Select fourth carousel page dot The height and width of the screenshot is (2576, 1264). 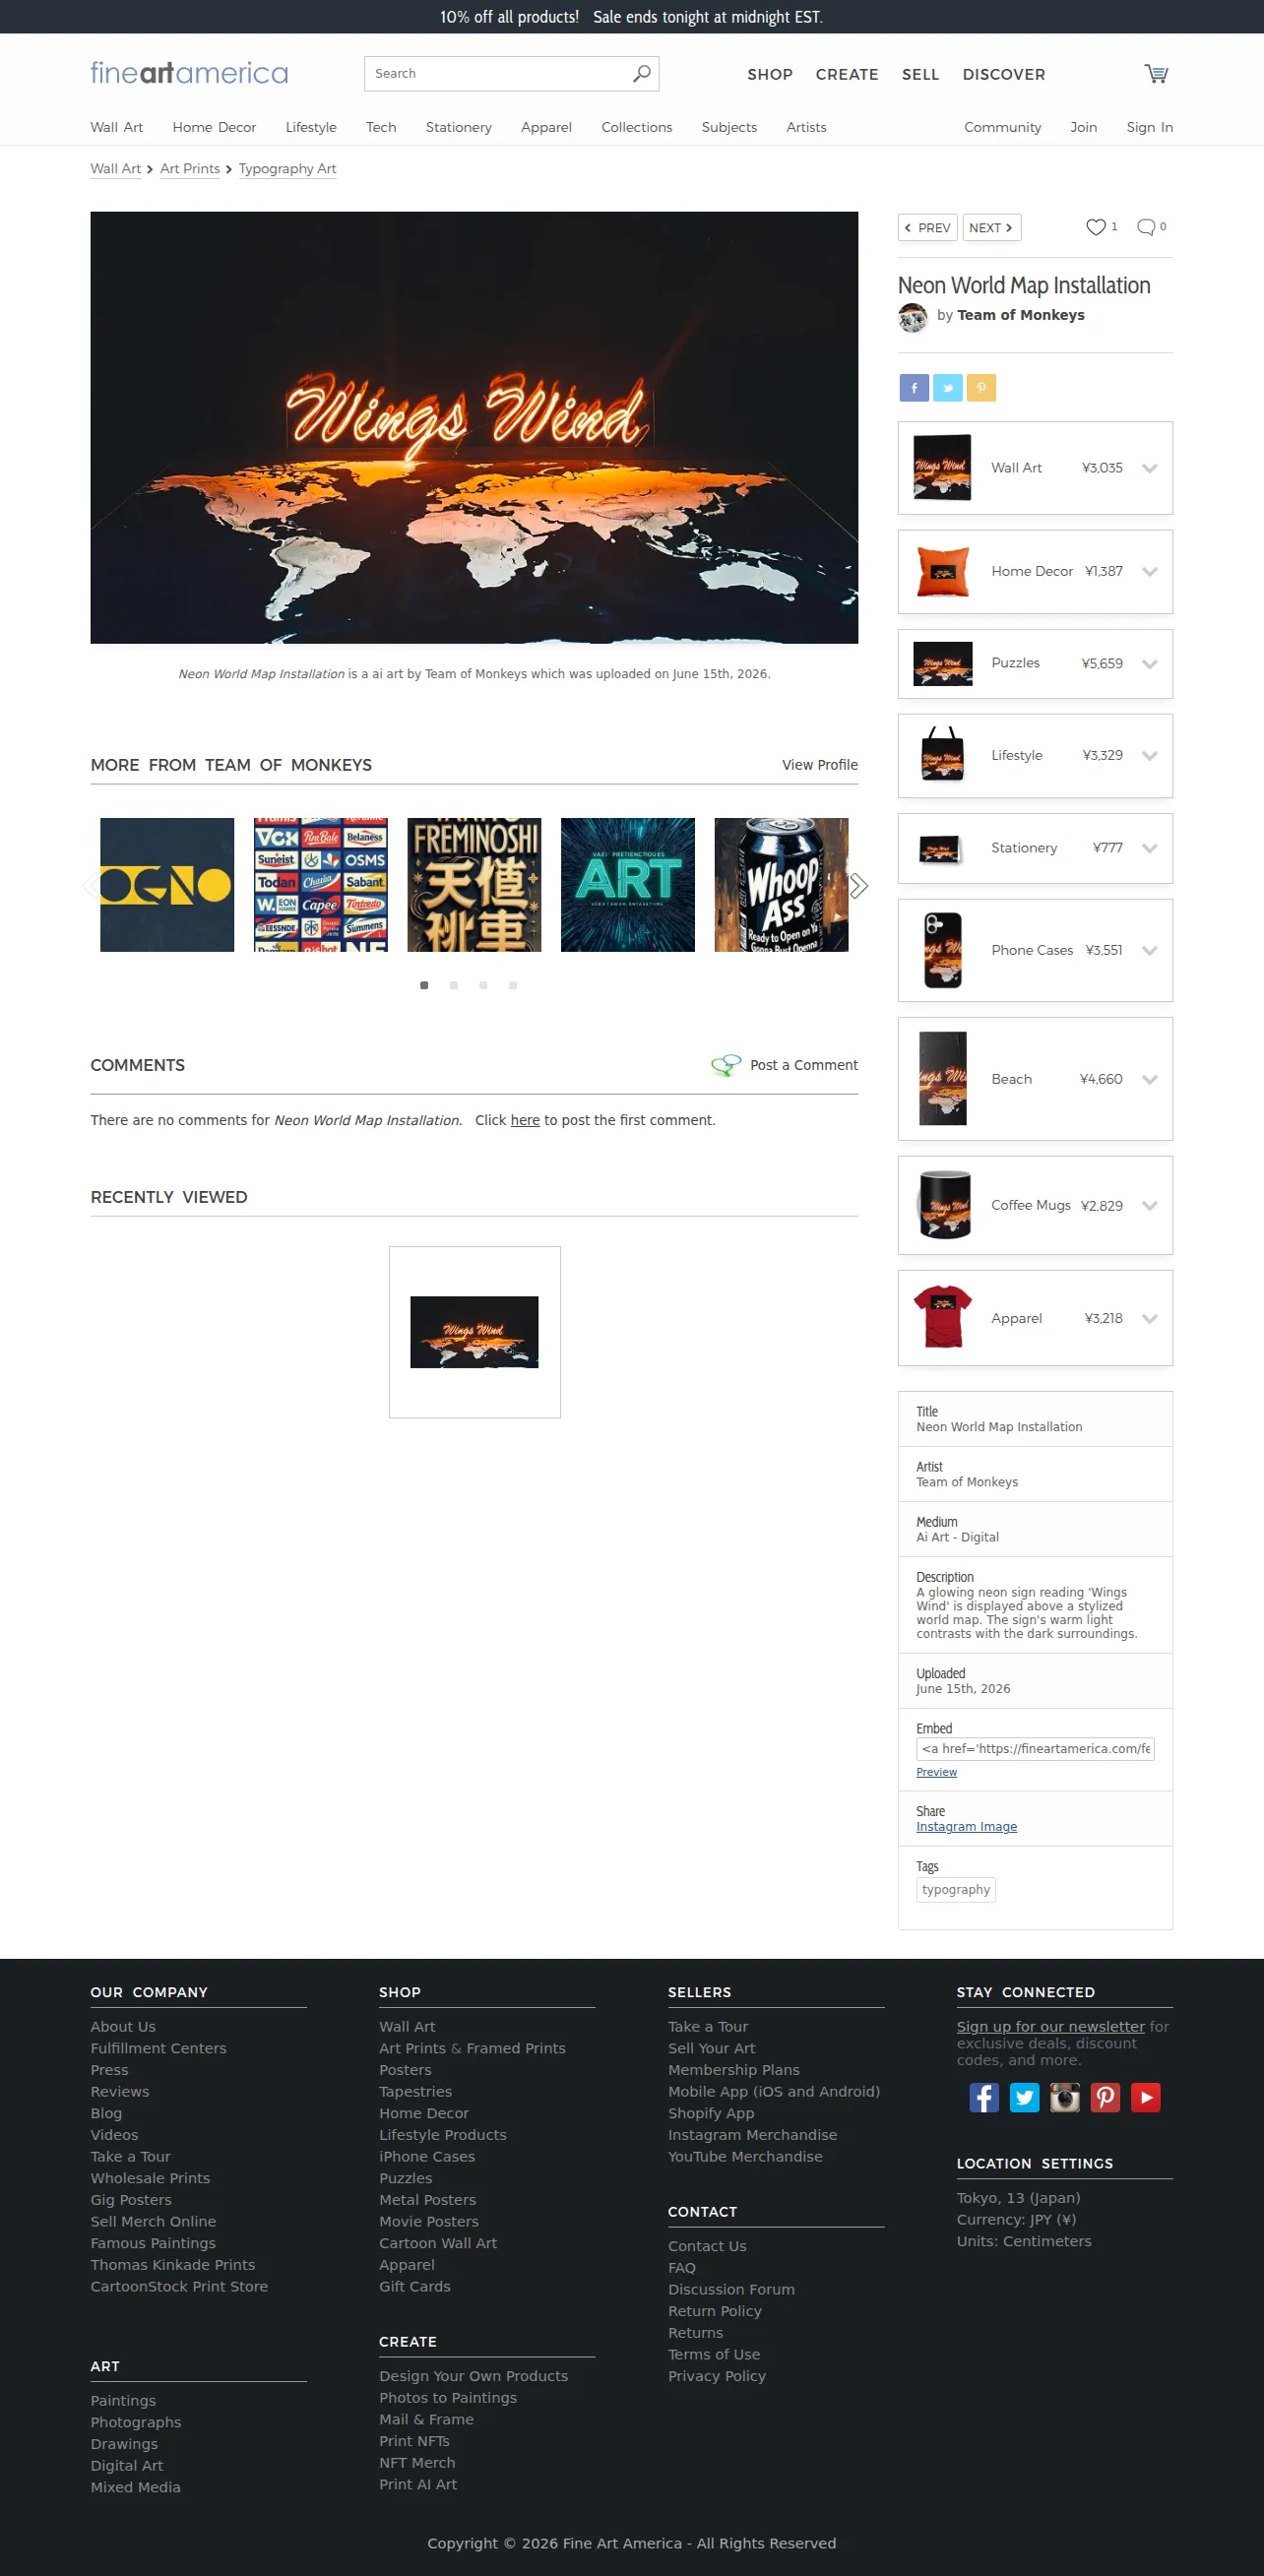click(x=513, y=985)
